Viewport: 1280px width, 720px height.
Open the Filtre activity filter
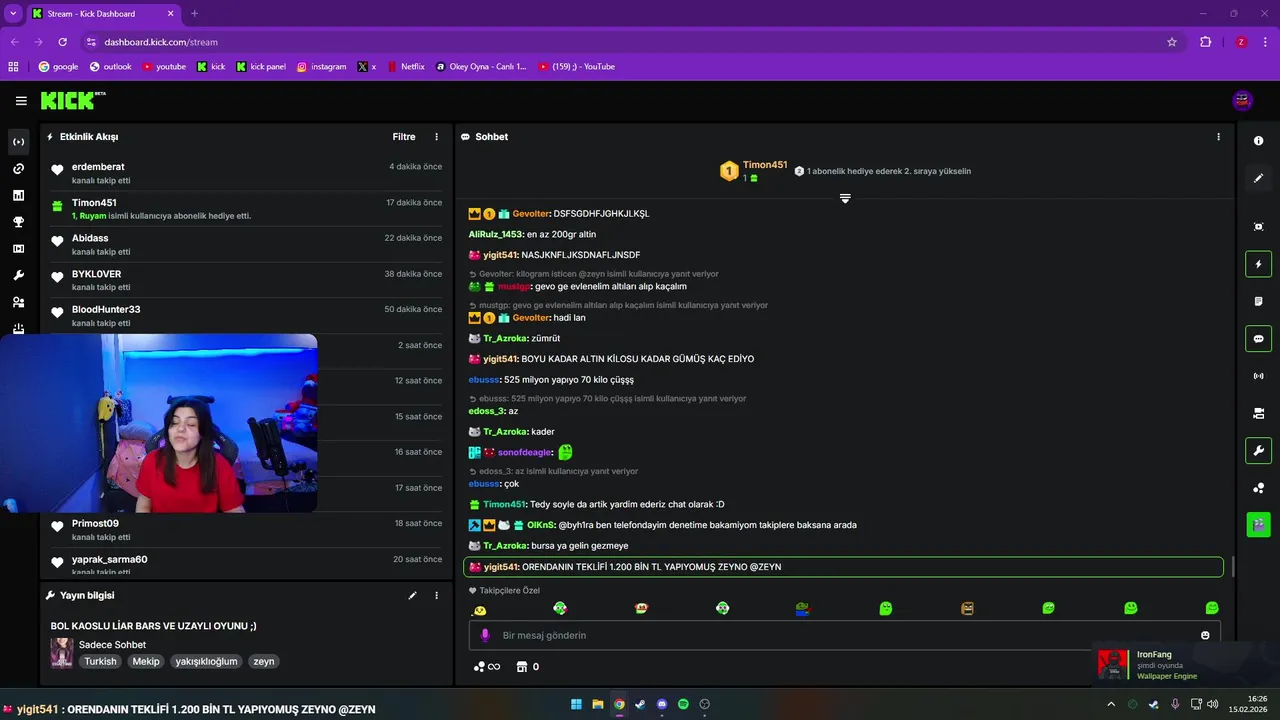pyautogui.click(x=404, y=137)
